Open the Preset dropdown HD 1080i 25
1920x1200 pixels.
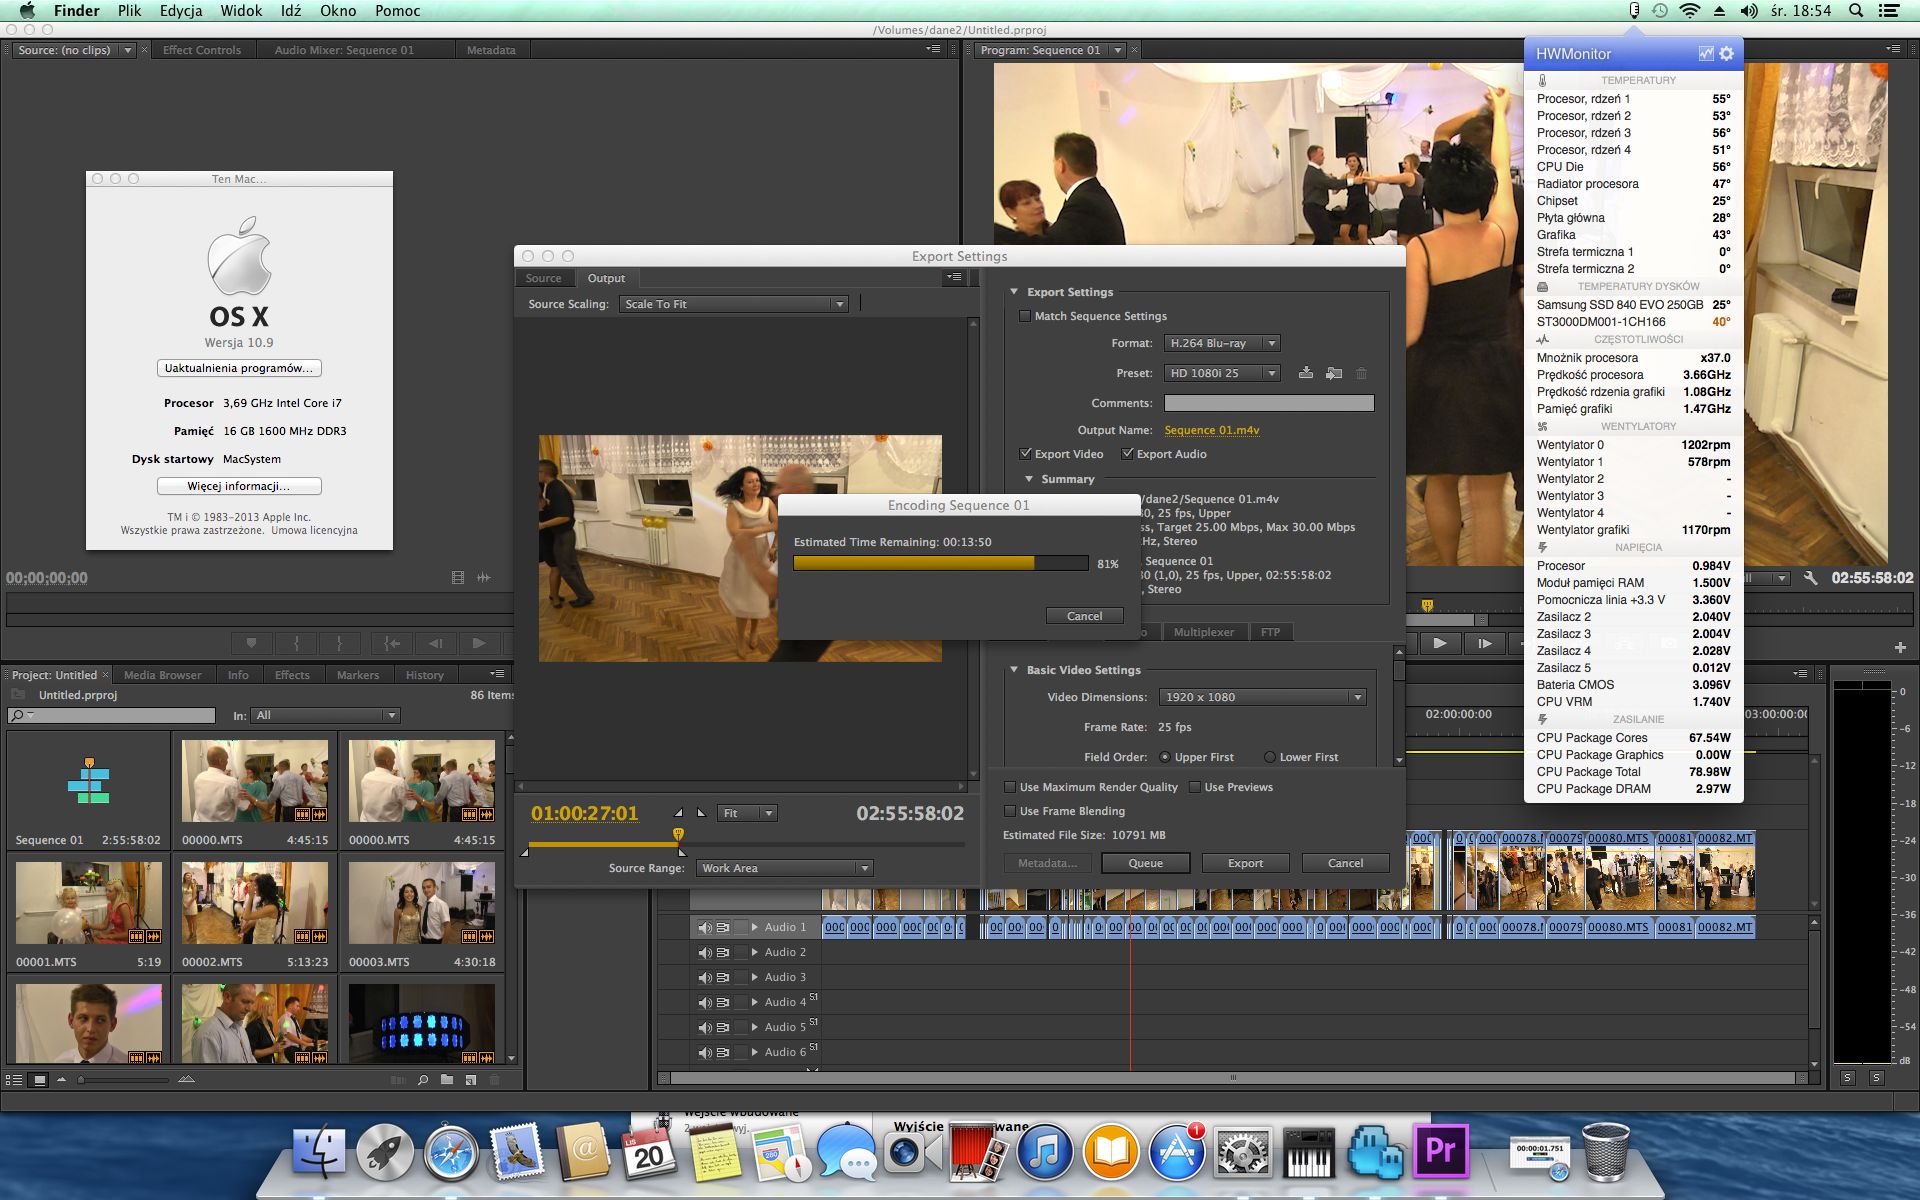pos(1222,373)
